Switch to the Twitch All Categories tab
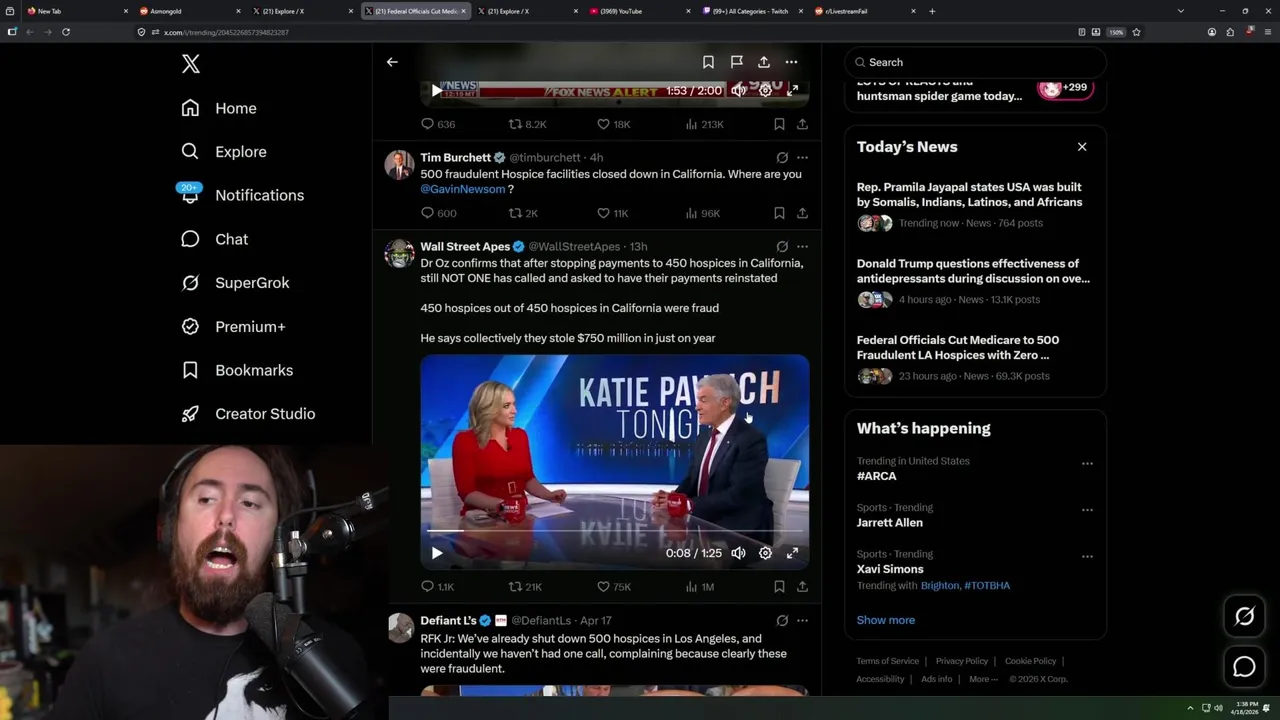The height and width of the screenshot is (720, 1280). click(x=753, y=11)
